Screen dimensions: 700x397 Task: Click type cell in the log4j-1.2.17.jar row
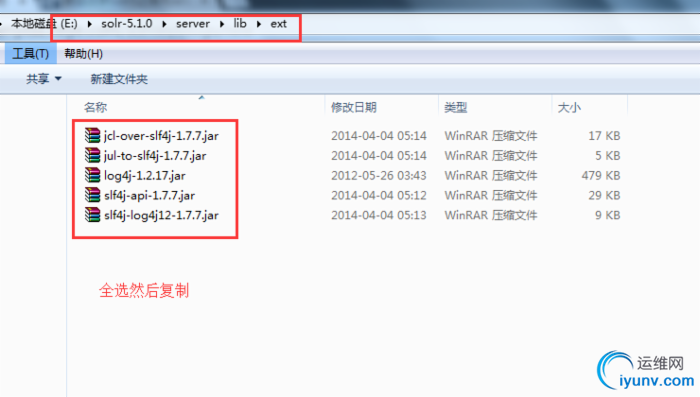coord(491,176)
